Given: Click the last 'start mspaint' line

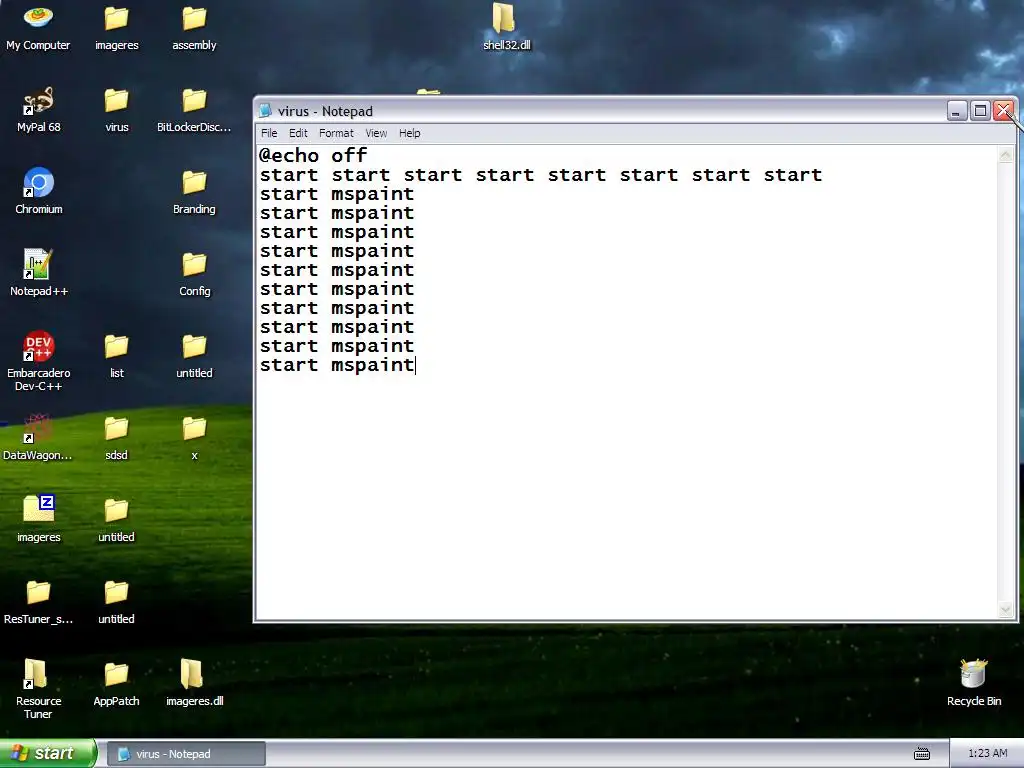Looking at the screenshot, I should 337,365.
